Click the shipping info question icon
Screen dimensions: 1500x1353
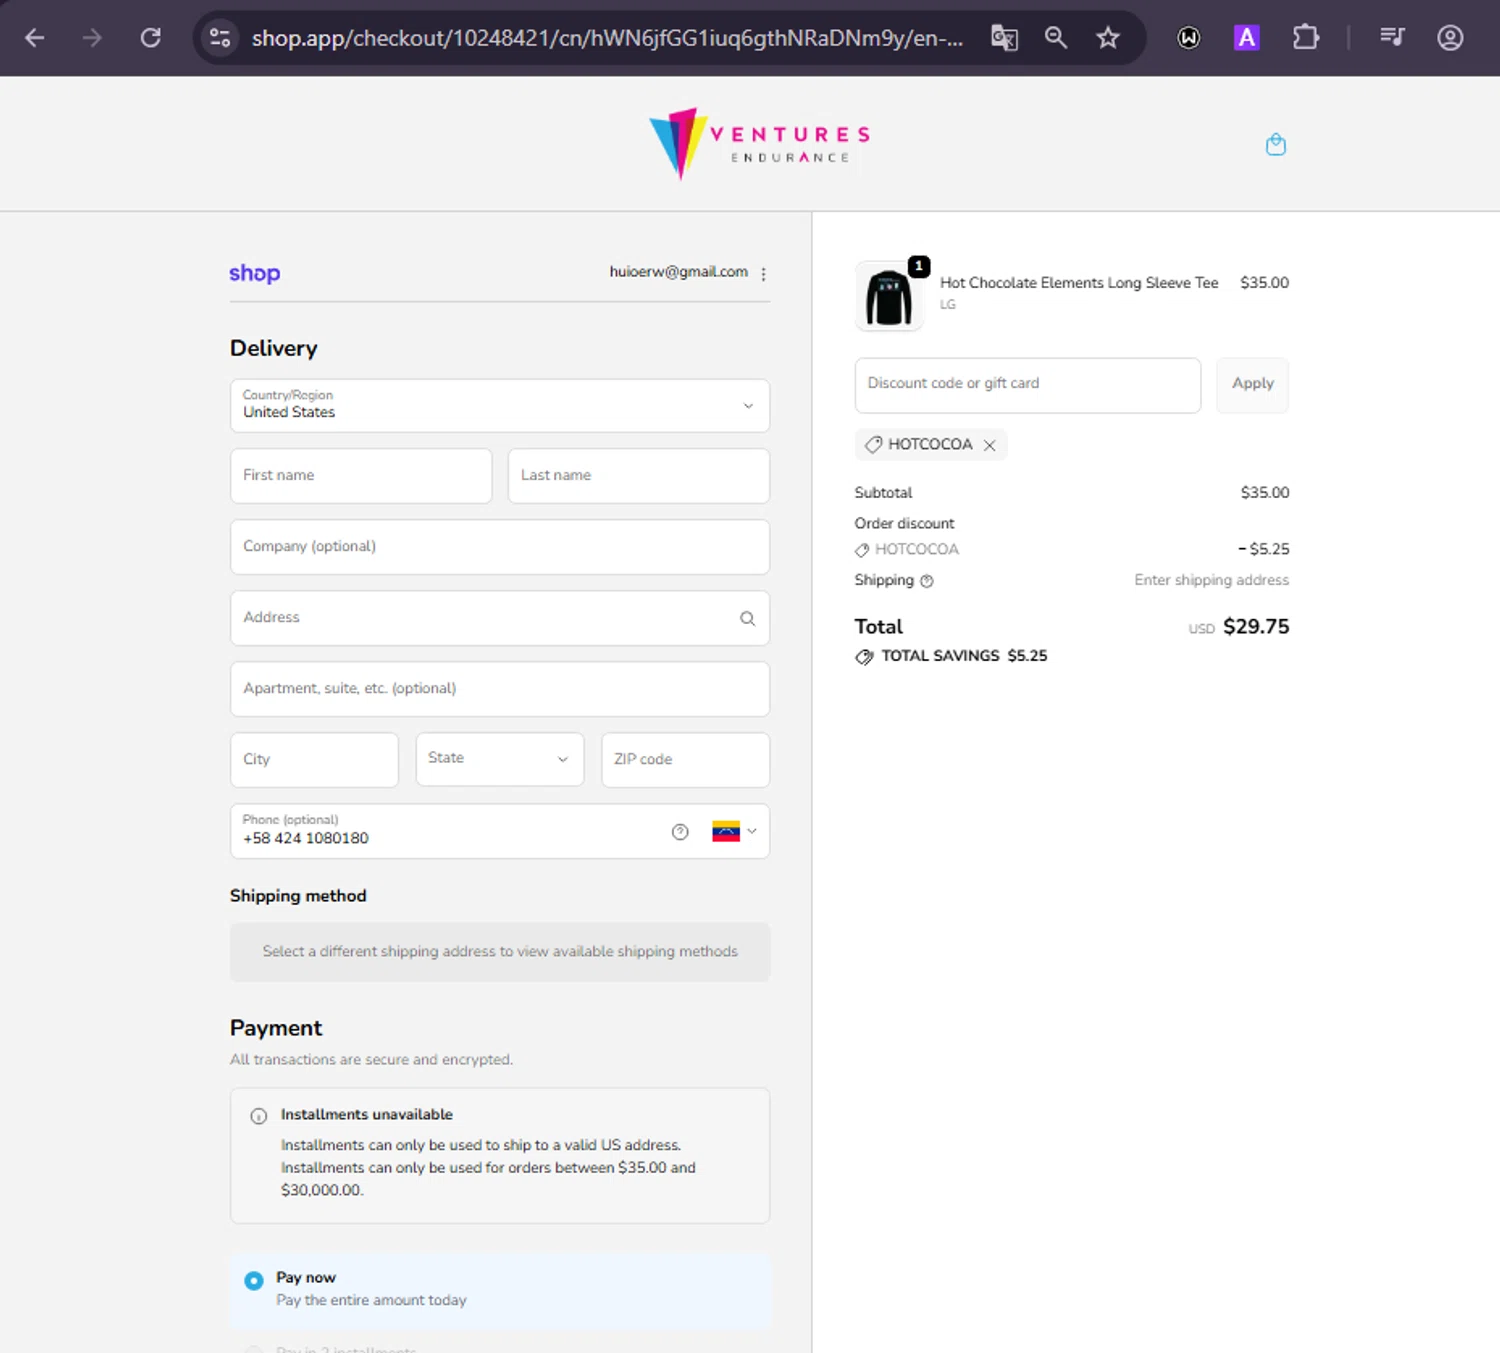(927, 581)
